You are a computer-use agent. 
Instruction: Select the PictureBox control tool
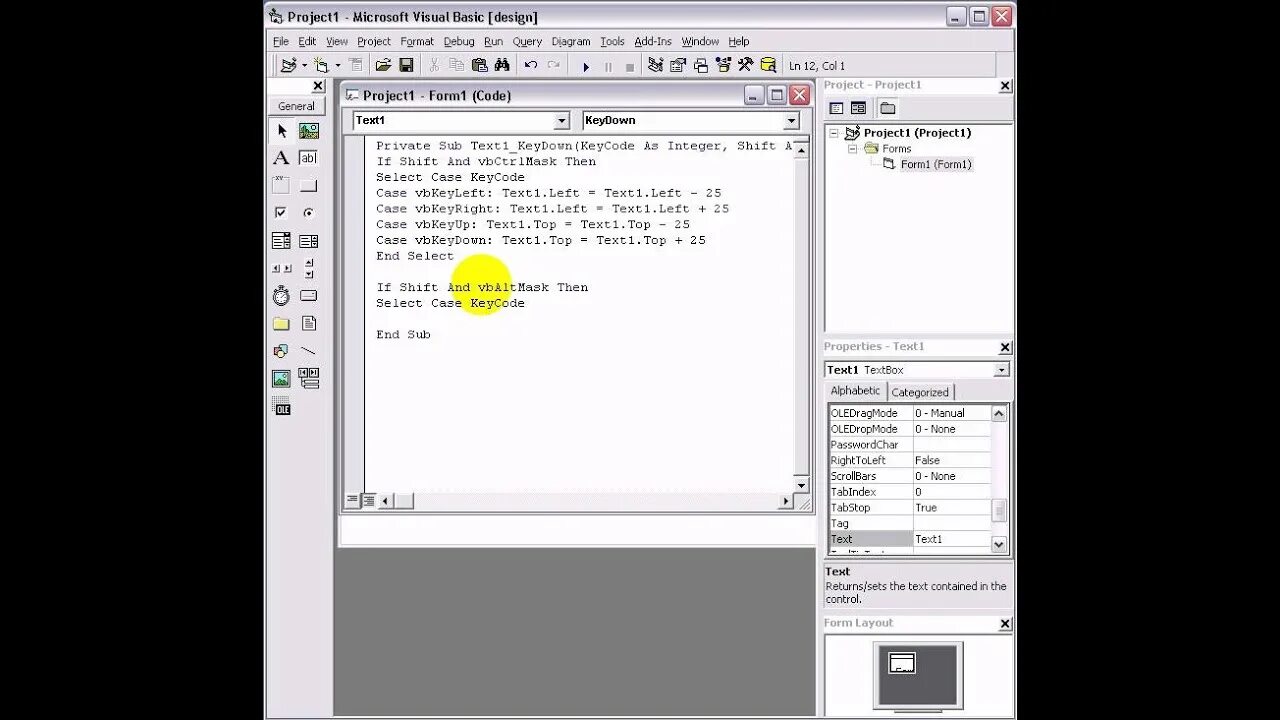[x=309, y=131]
